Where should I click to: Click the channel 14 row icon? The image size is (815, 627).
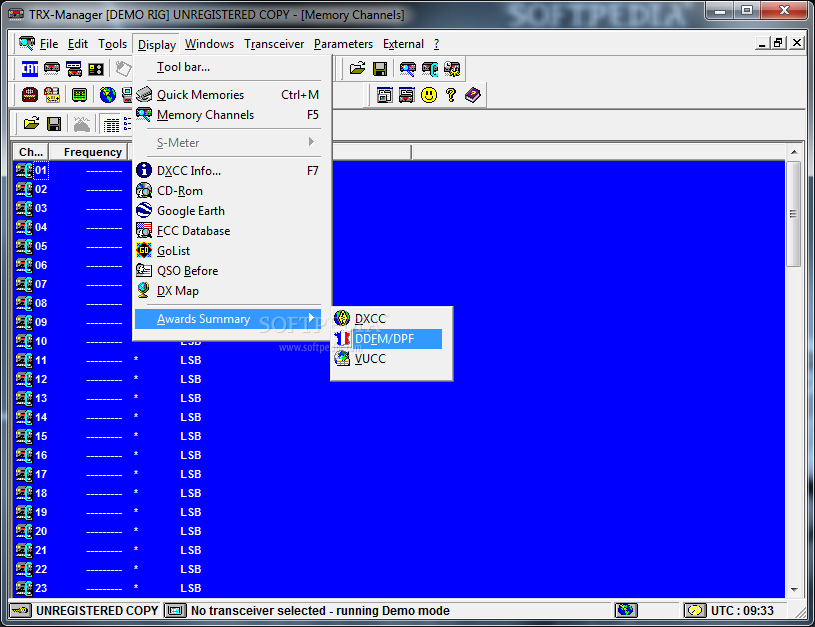[x=24, y=417]
